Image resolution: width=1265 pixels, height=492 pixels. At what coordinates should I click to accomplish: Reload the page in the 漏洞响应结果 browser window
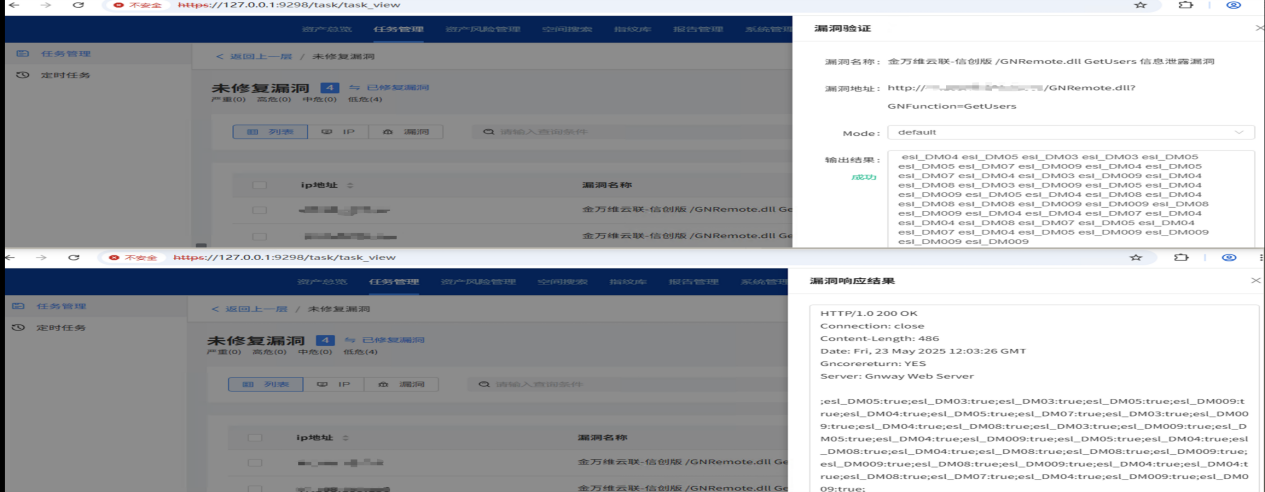[x=74, y=257]
